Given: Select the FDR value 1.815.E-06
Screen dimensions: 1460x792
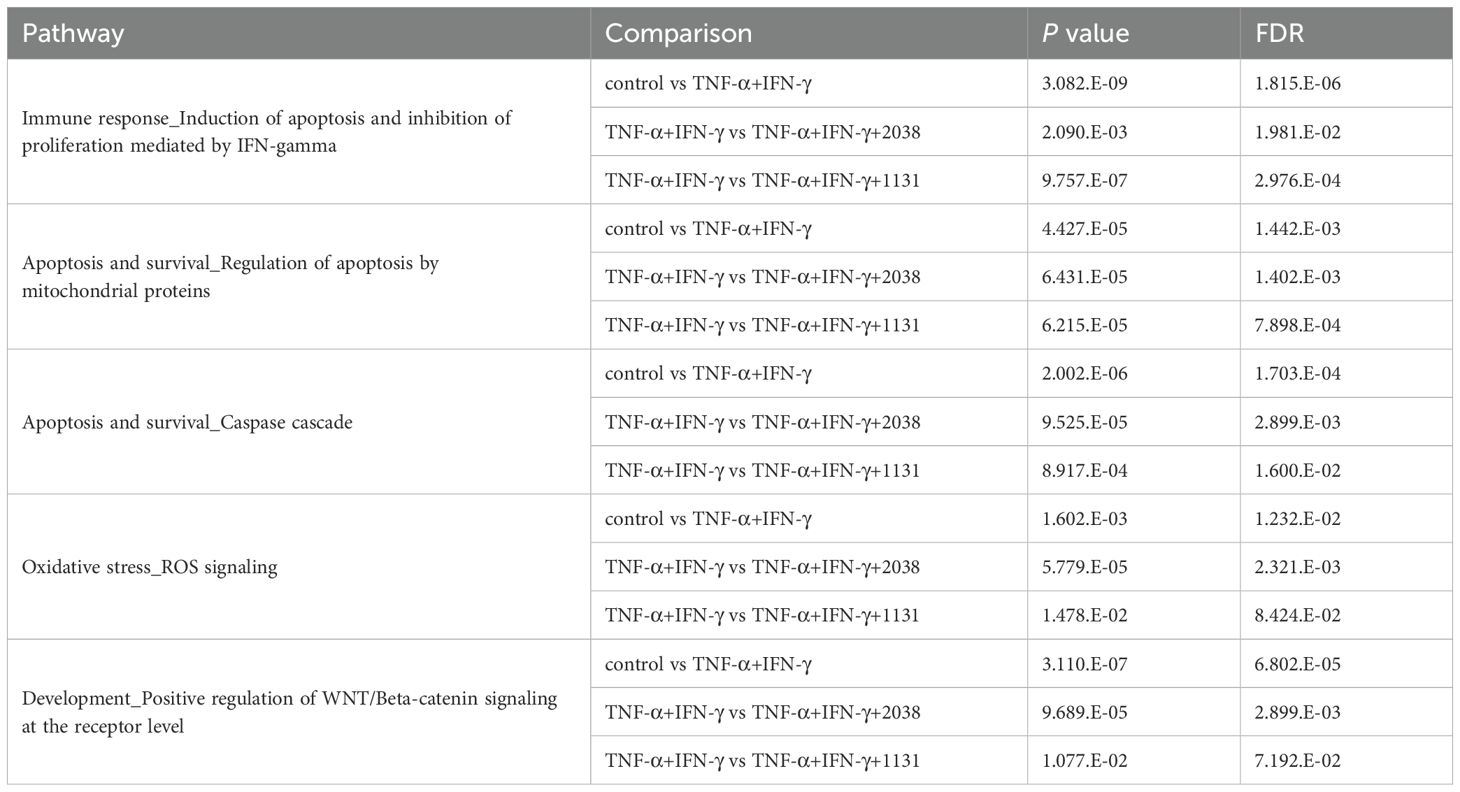Looking at the screenshot, I should tap(1298, 83).
